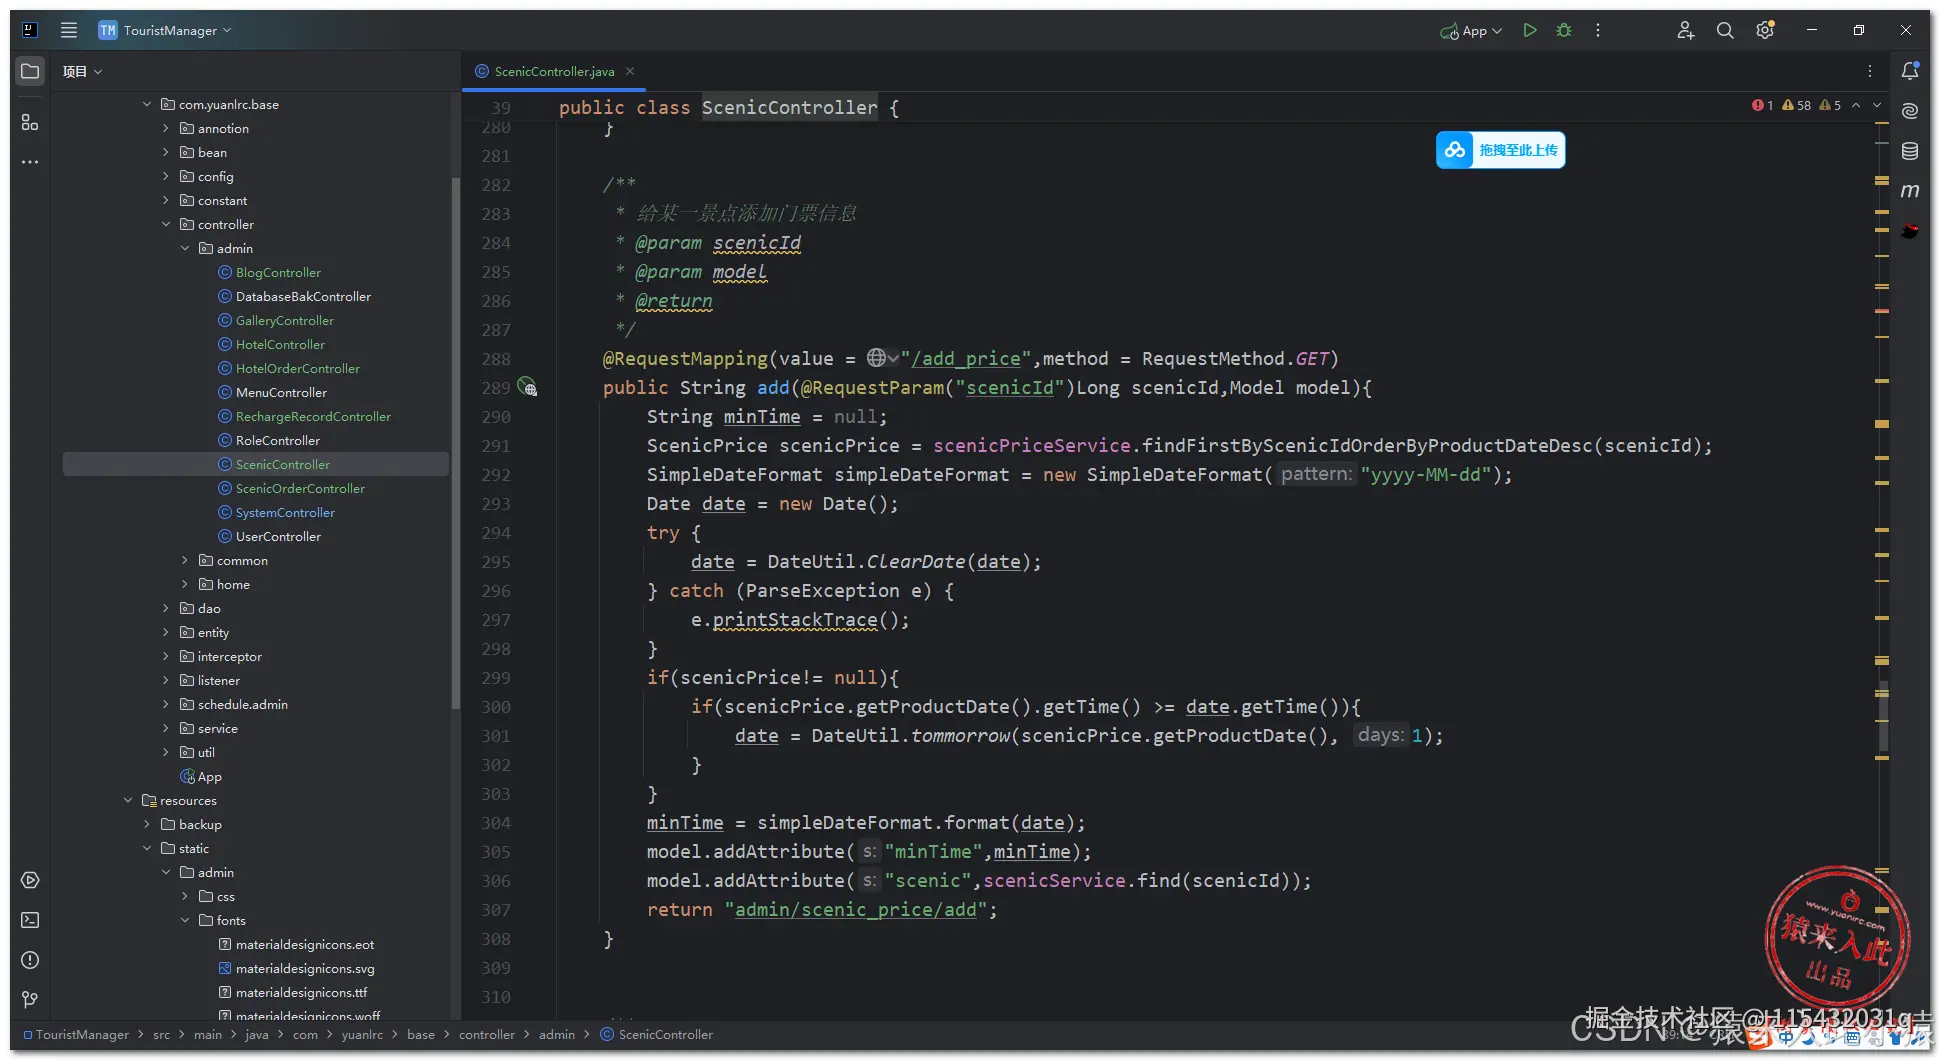Collapse the resources folder
Viewport: 1941px width, 1061px height.
(128, 800)
